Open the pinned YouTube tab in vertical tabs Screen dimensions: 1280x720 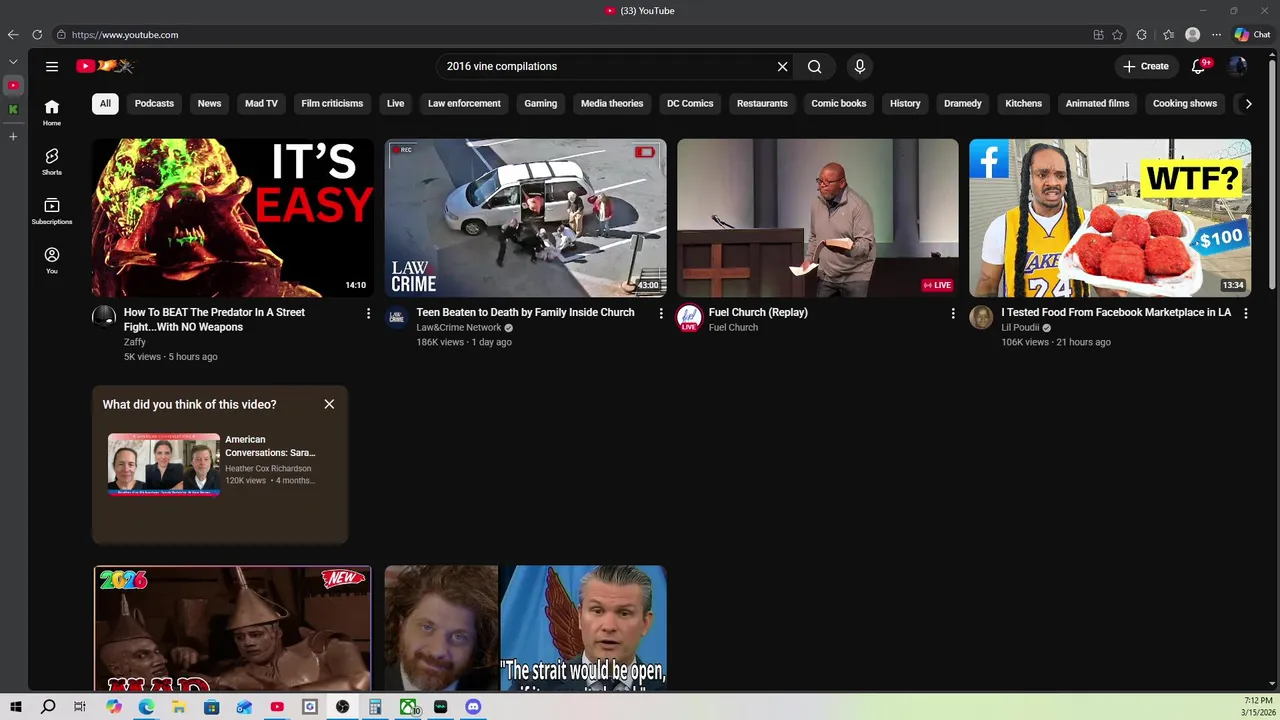(x=13, y=86)
